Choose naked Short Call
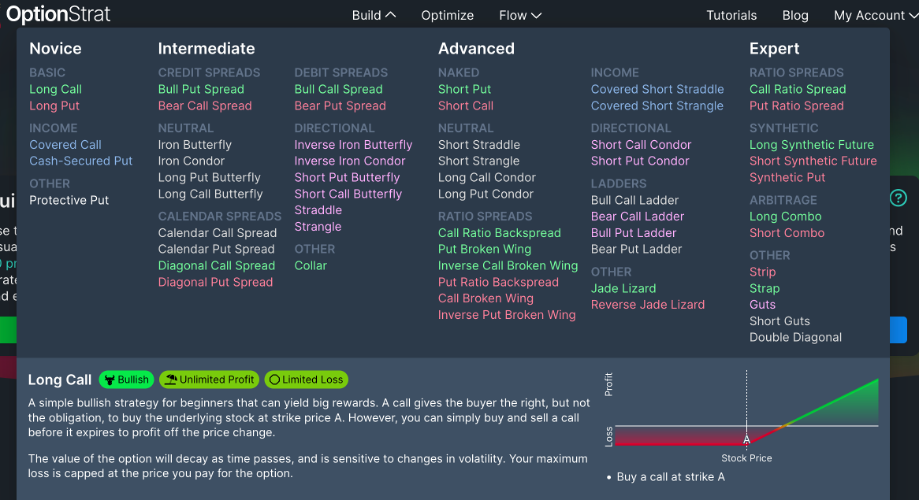 (x=466, y=106)
